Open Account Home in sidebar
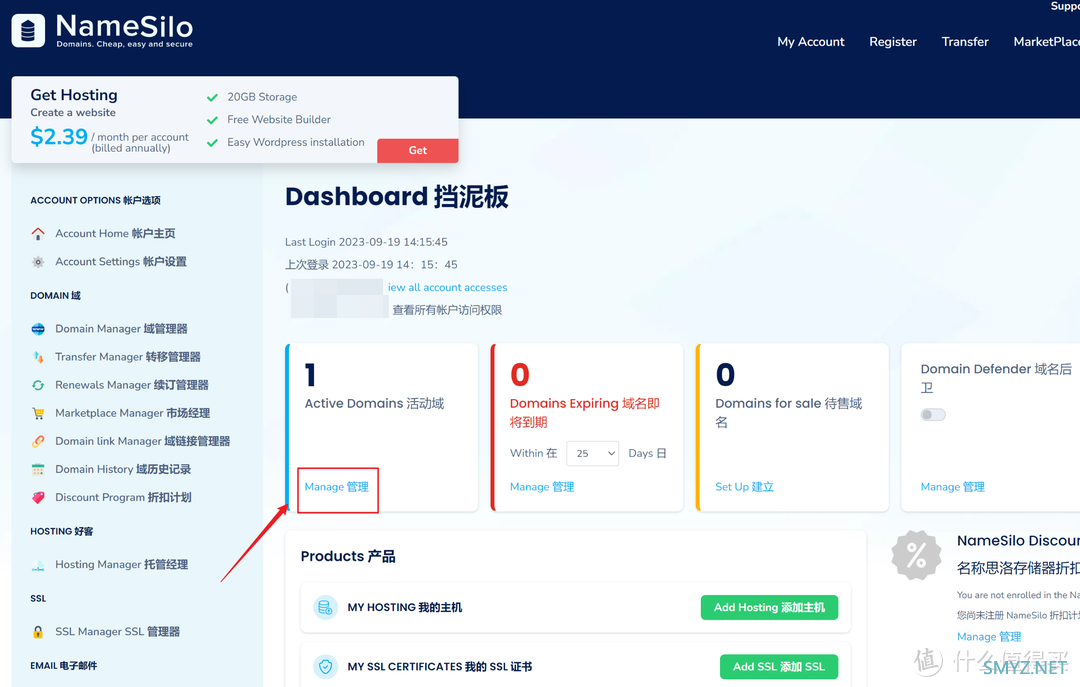Image resolution: width=1080 pixels, height=687 pixels. coord(115,234)
